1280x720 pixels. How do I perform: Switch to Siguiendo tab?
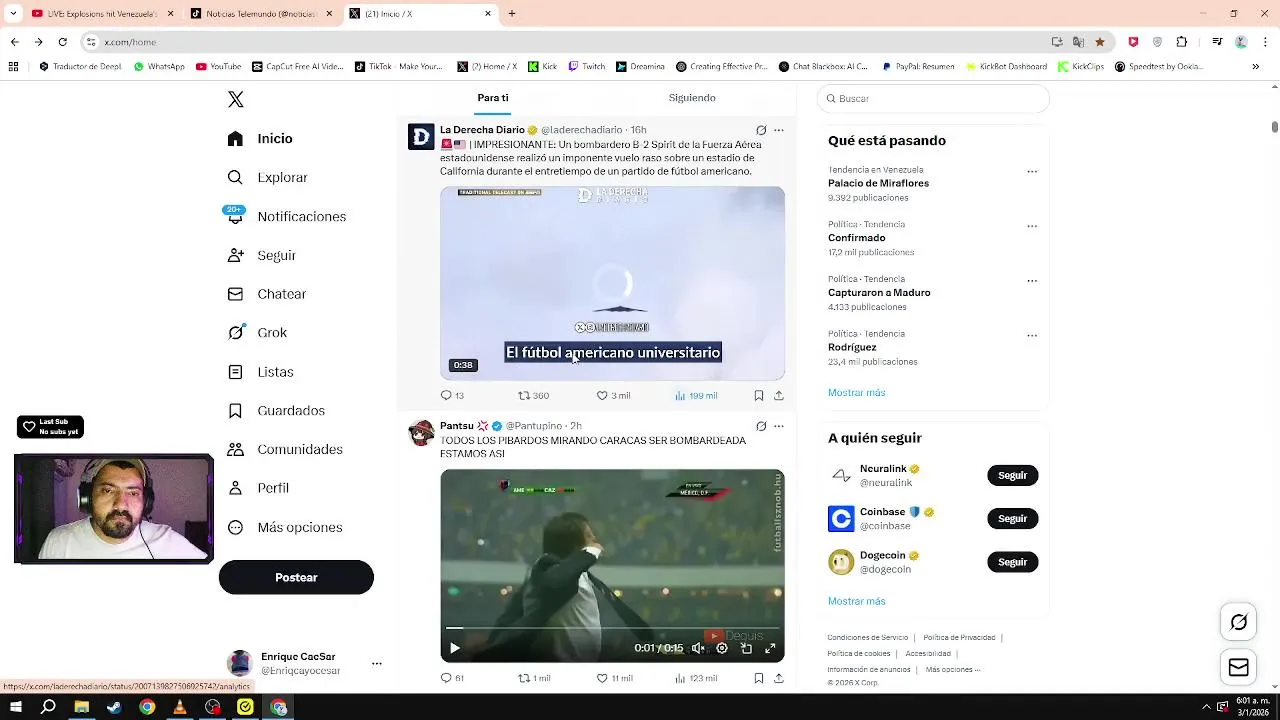click(692, 98)
